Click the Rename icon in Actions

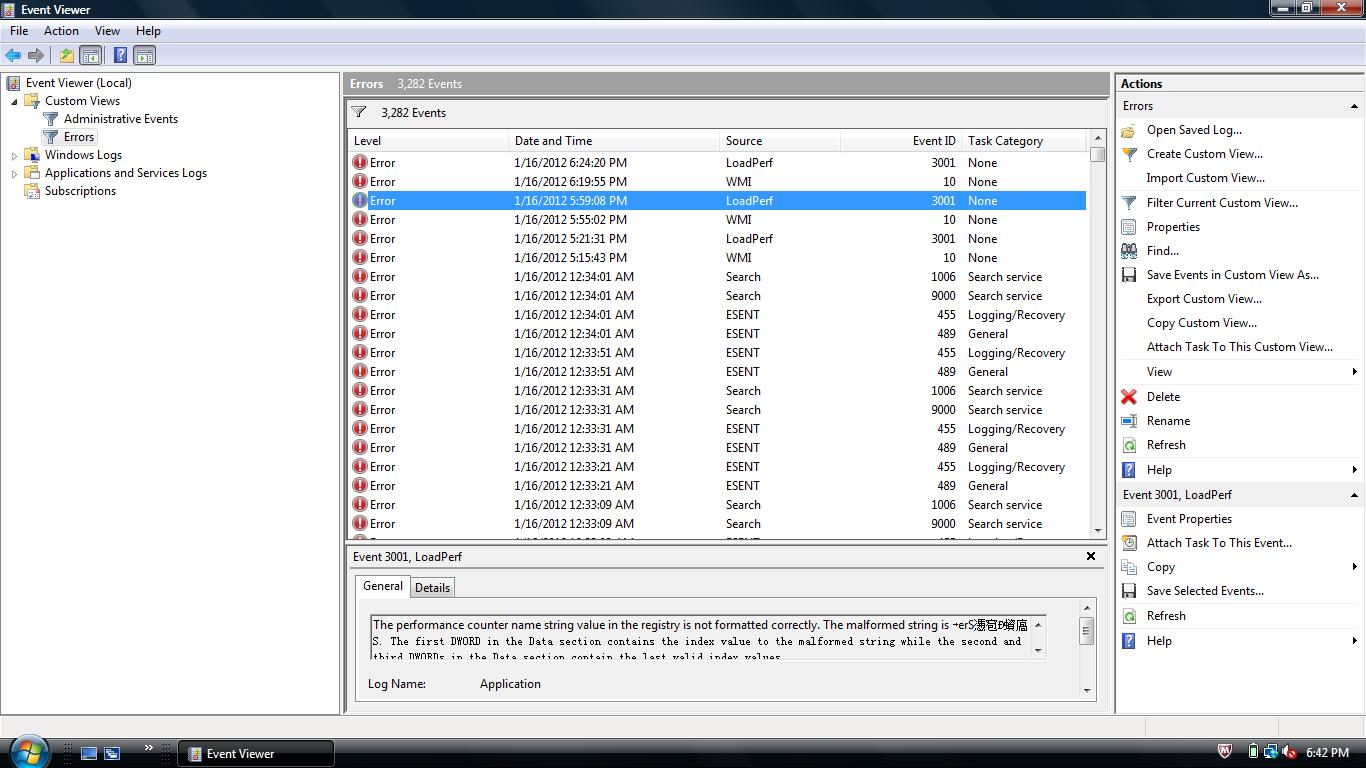1129,421
